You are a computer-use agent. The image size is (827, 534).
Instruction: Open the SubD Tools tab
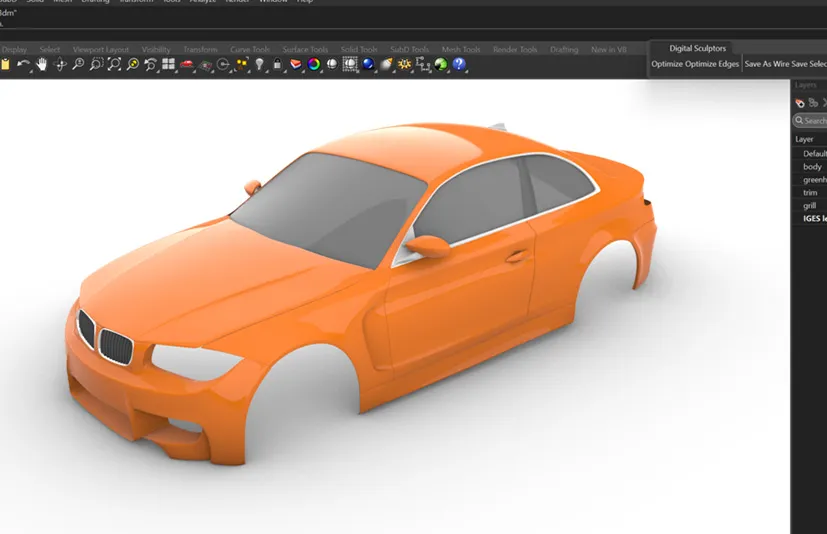409,49
